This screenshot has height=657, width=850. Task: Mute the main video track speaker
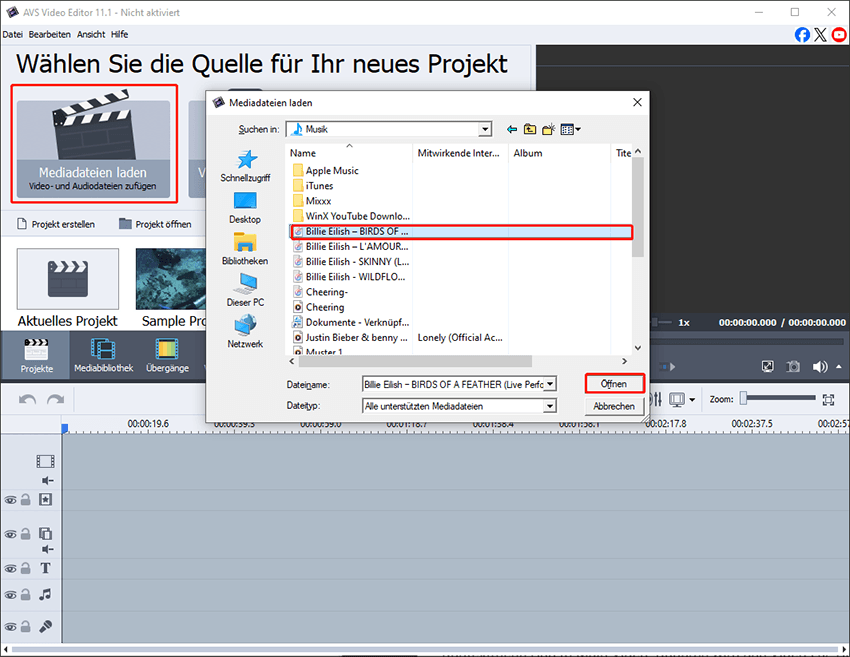(x=46, y=479)
